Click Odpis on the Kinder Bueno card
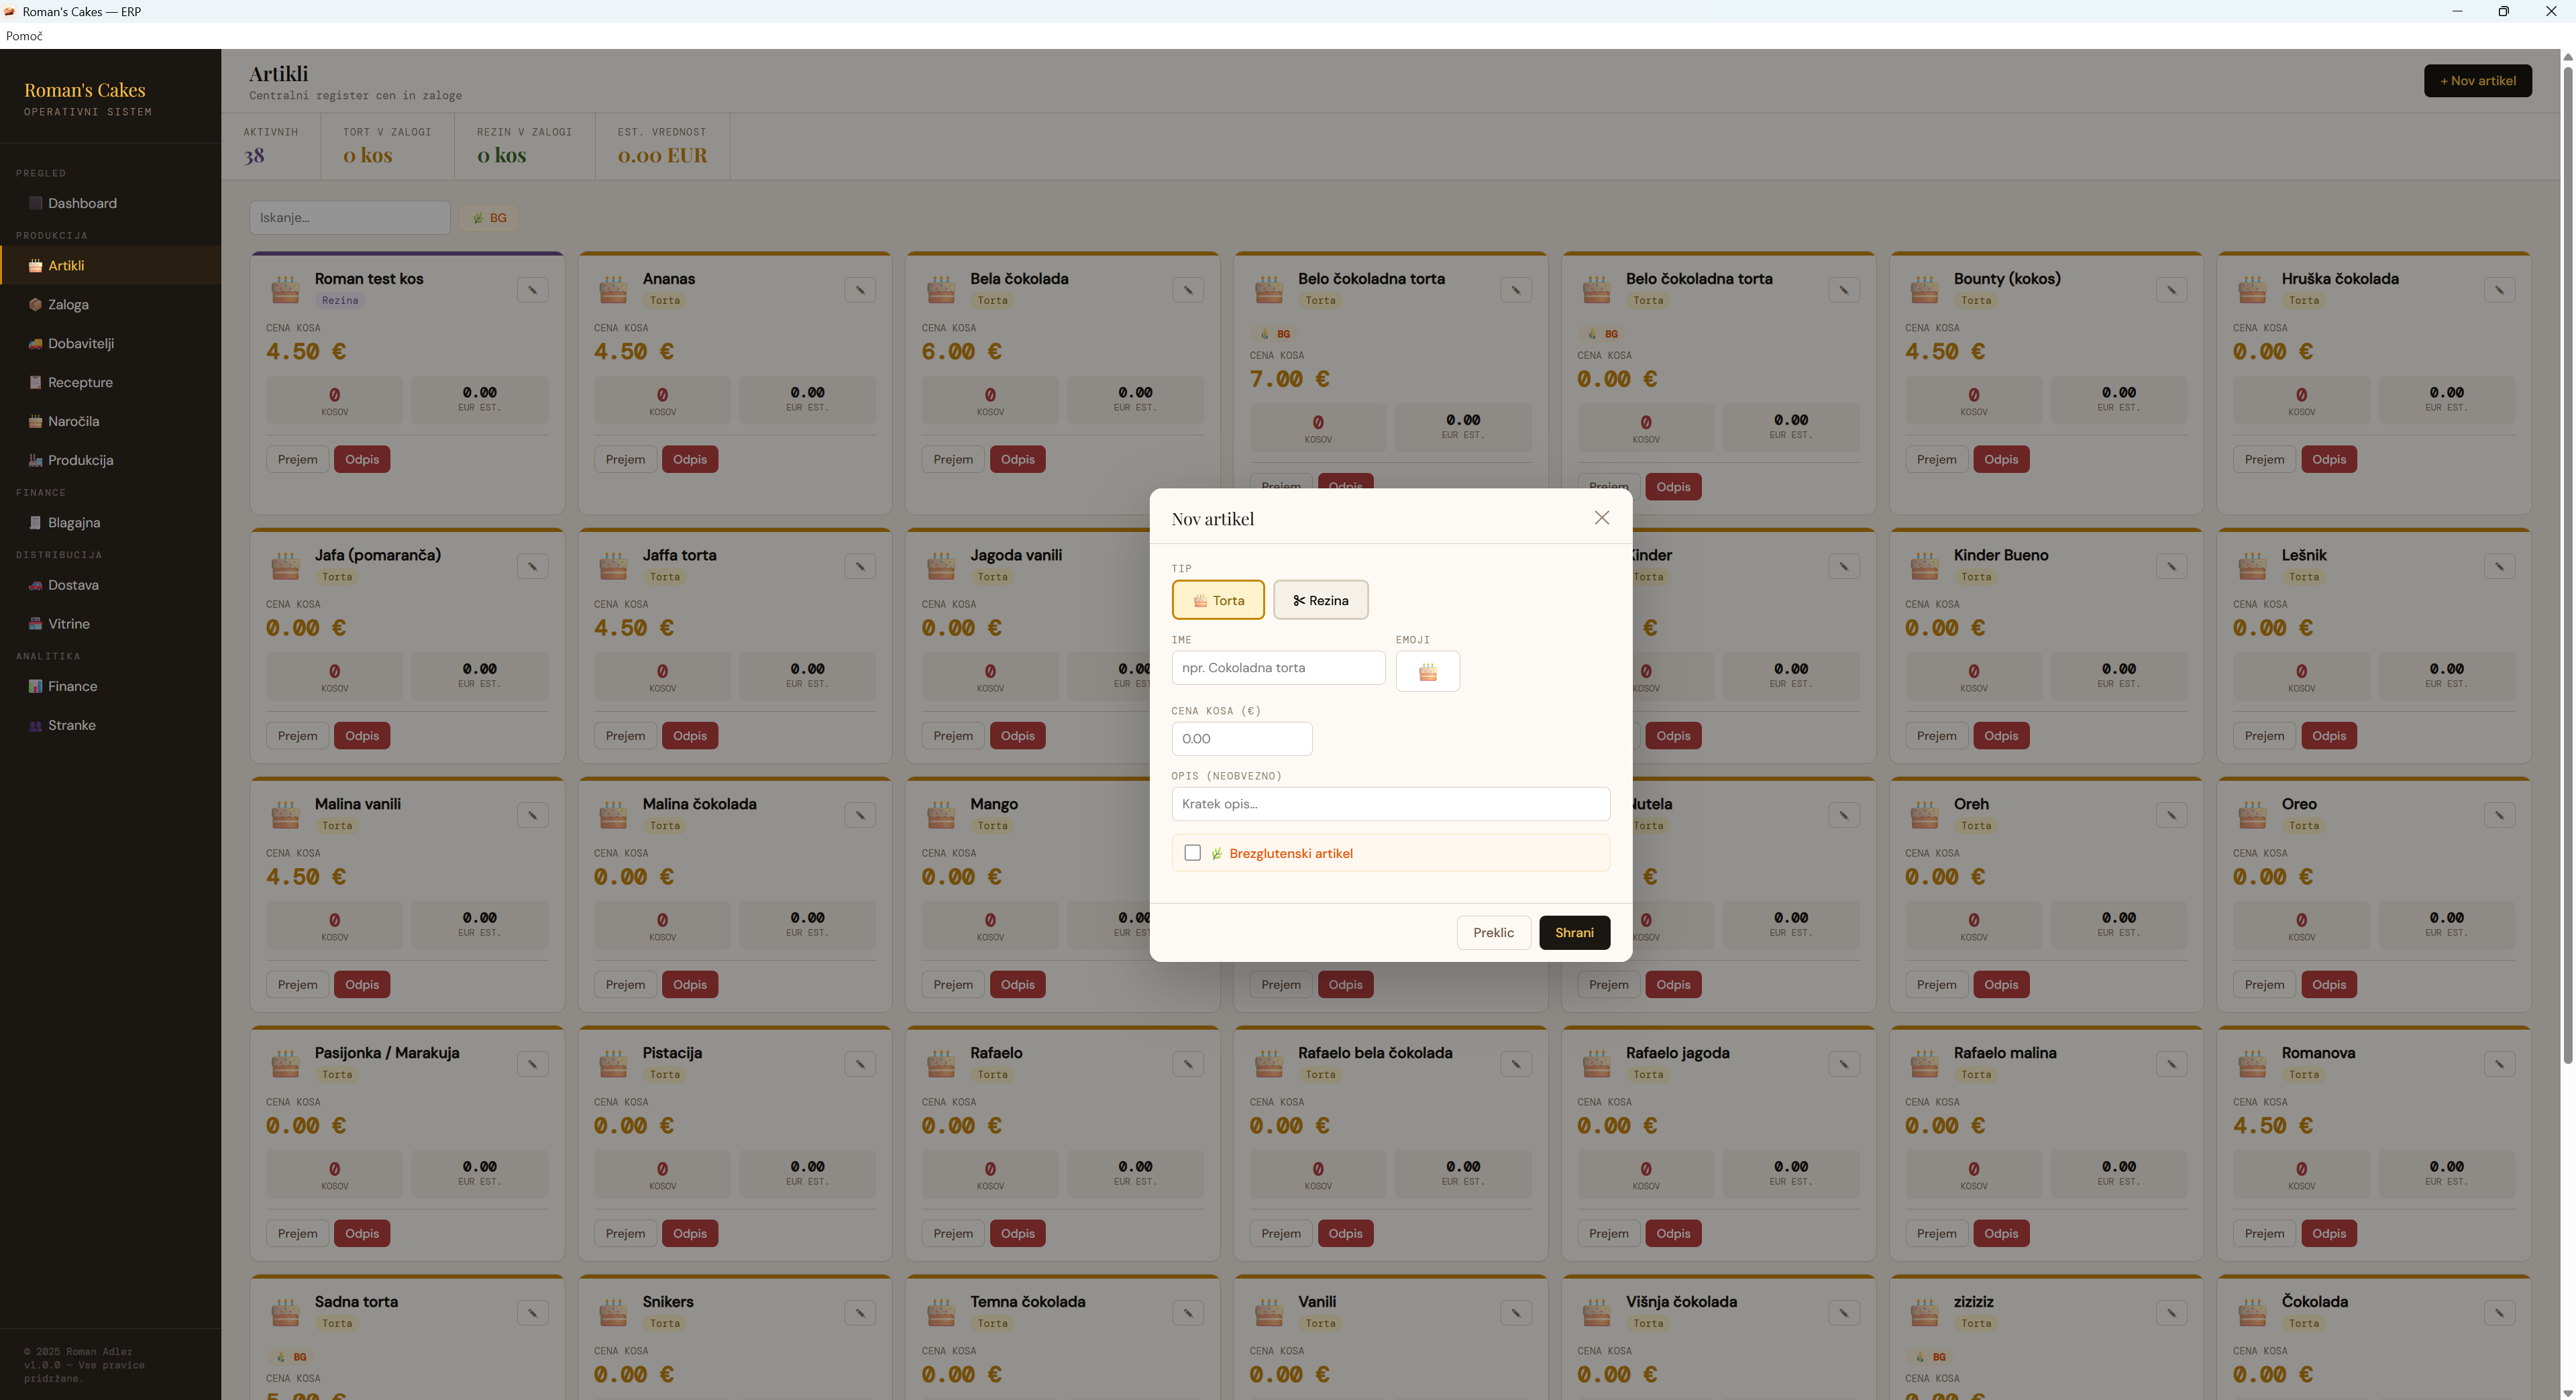Viewport: 2576px width, 1400px height. (2001, 736)
